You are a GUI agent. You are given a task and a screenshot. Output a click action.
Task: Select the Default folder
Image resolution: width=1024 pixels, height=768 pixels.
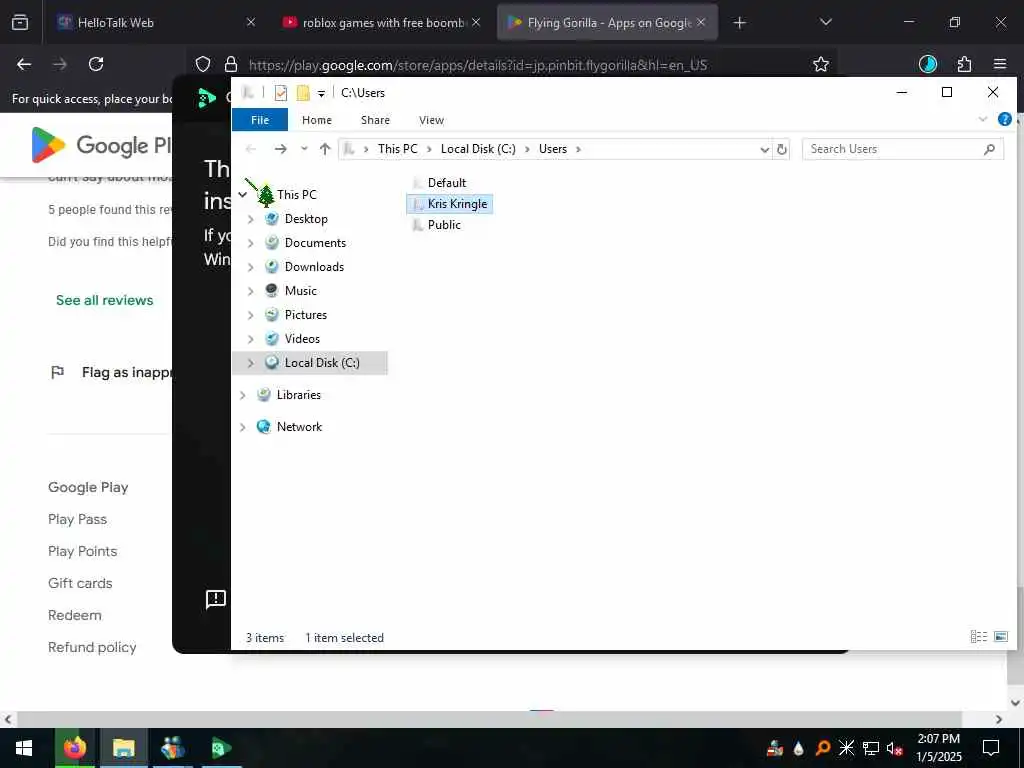tap(447, 183)
